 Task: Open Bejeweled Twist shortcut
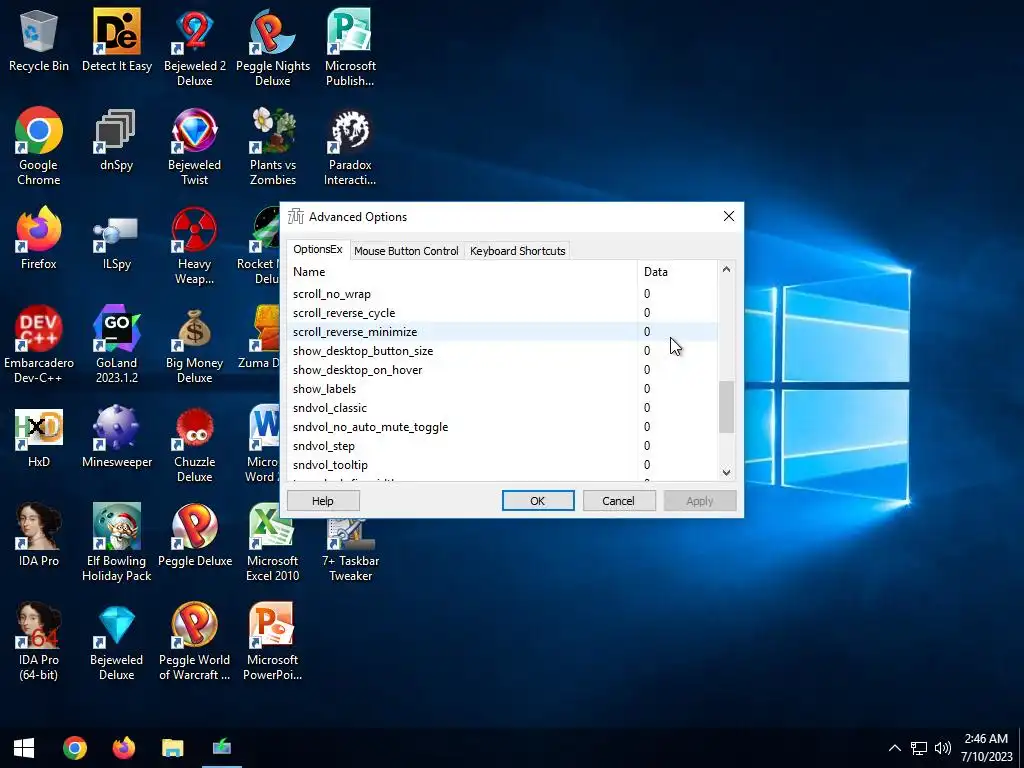point(195,146)
